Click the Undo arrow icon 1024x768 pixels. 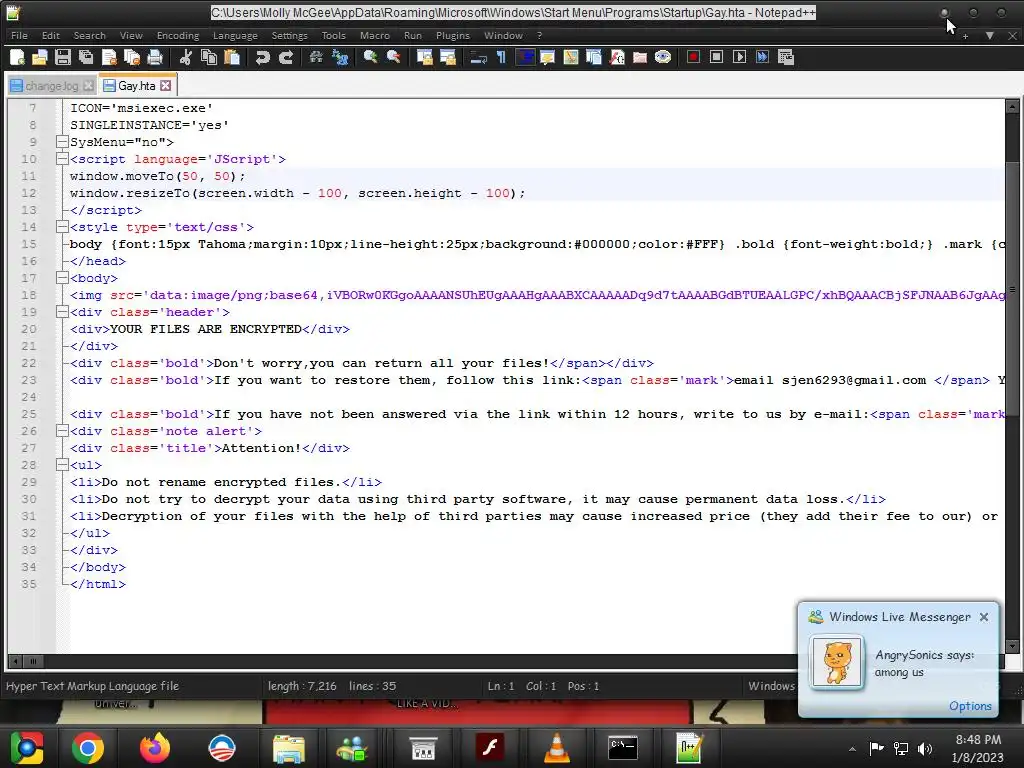pos(263,57)
